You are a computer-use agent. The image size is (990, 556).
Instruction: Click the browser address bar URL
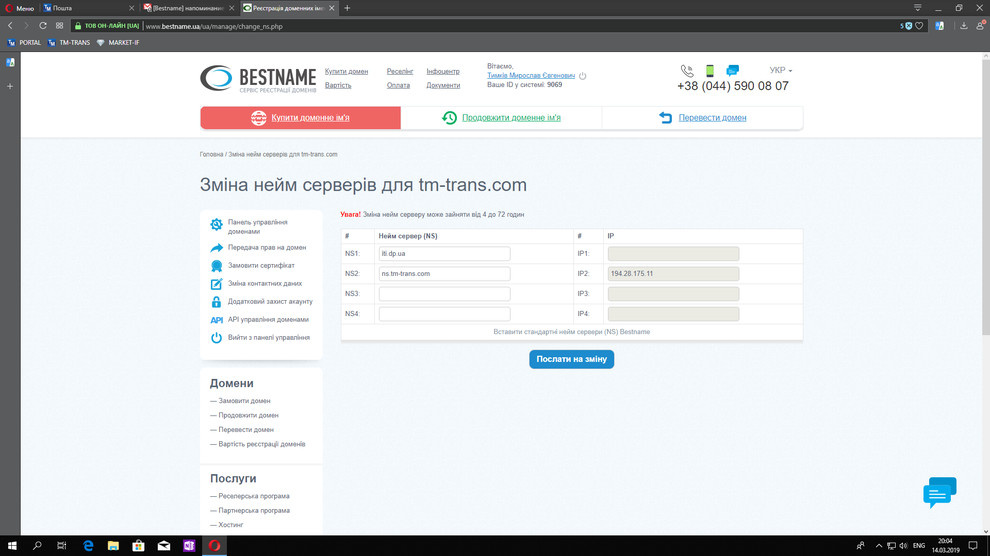click(x=214, y=27)
